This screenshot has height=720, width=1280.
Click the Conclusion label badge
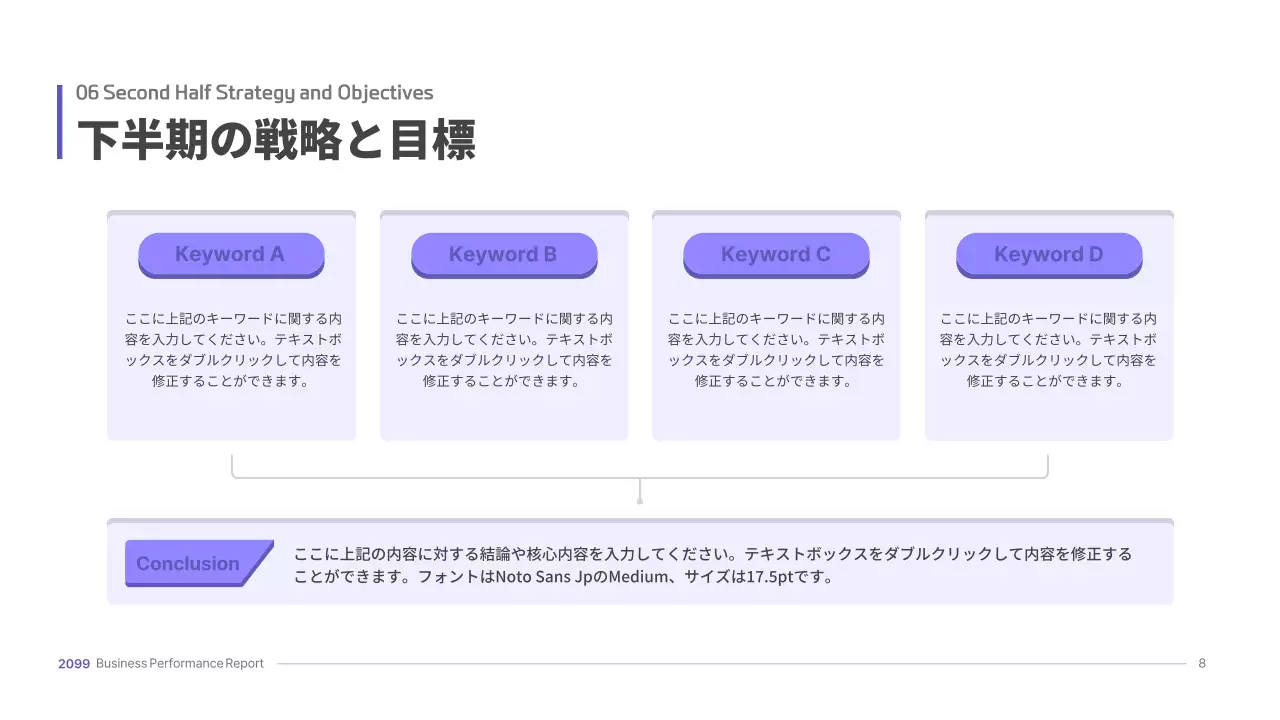190,563
